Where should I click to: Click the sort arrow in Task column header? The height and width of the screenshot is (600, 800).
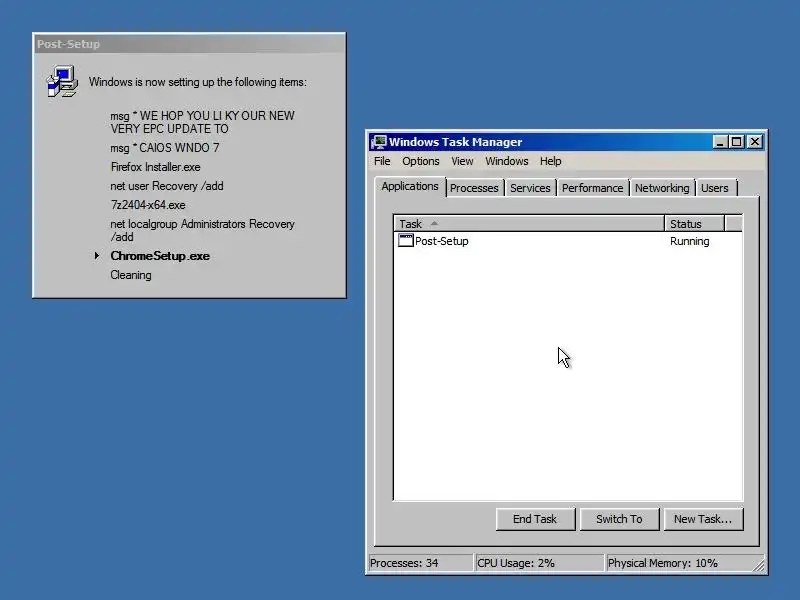coord(434,223)
